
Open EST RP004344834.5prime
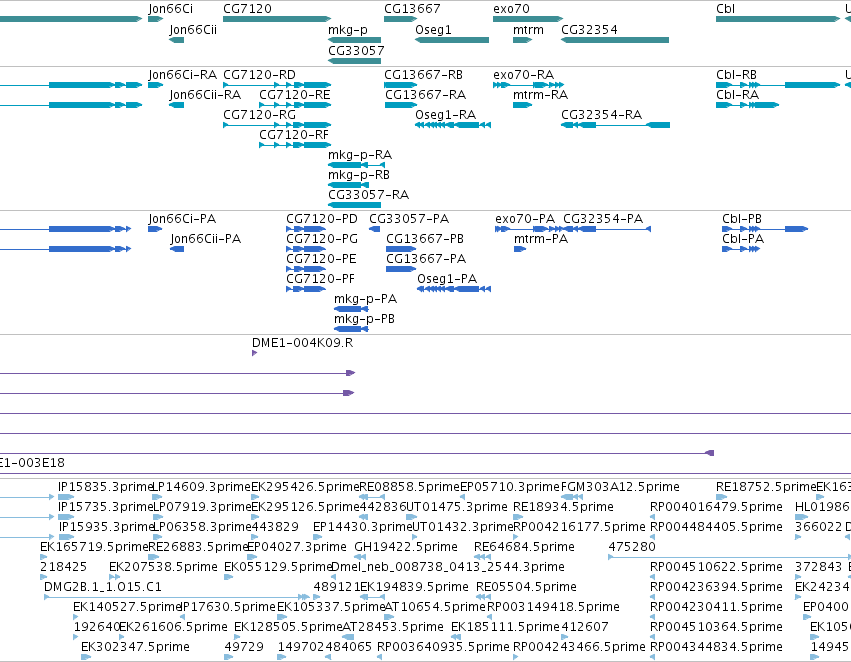652,657
